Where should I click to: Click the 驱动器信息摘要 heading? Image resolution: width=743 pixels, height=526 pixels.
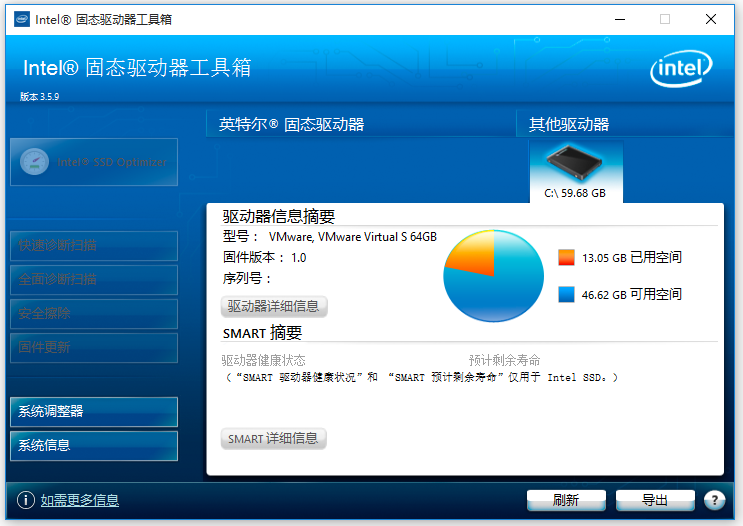[279, 217]
